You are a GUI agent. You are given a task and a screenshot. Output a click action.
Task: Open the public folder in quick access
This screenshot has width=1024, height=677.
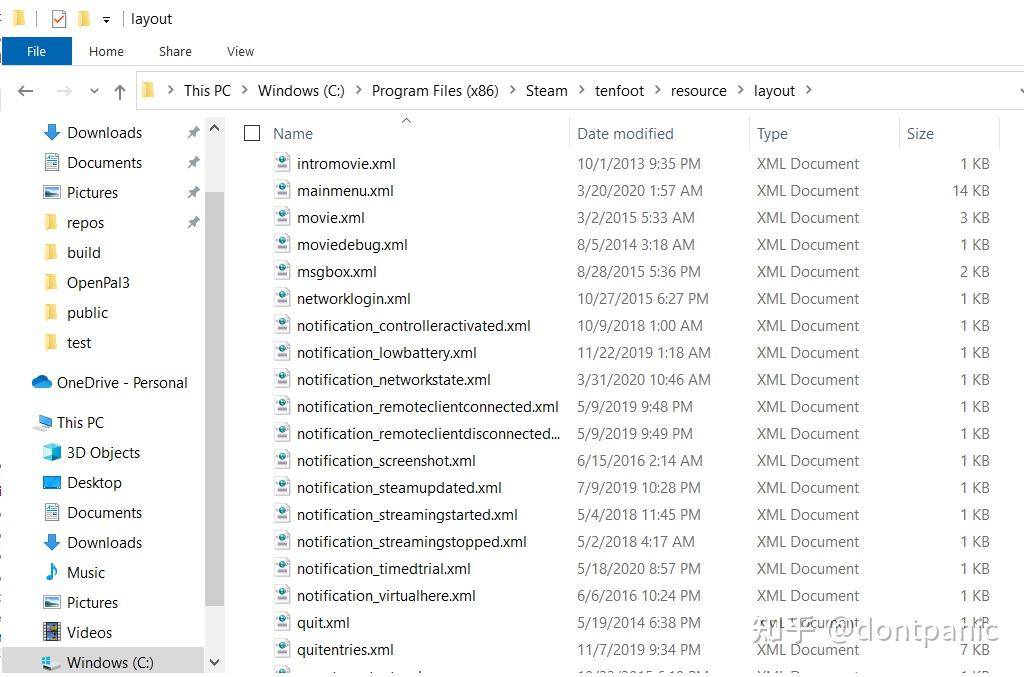click(87, 313)
